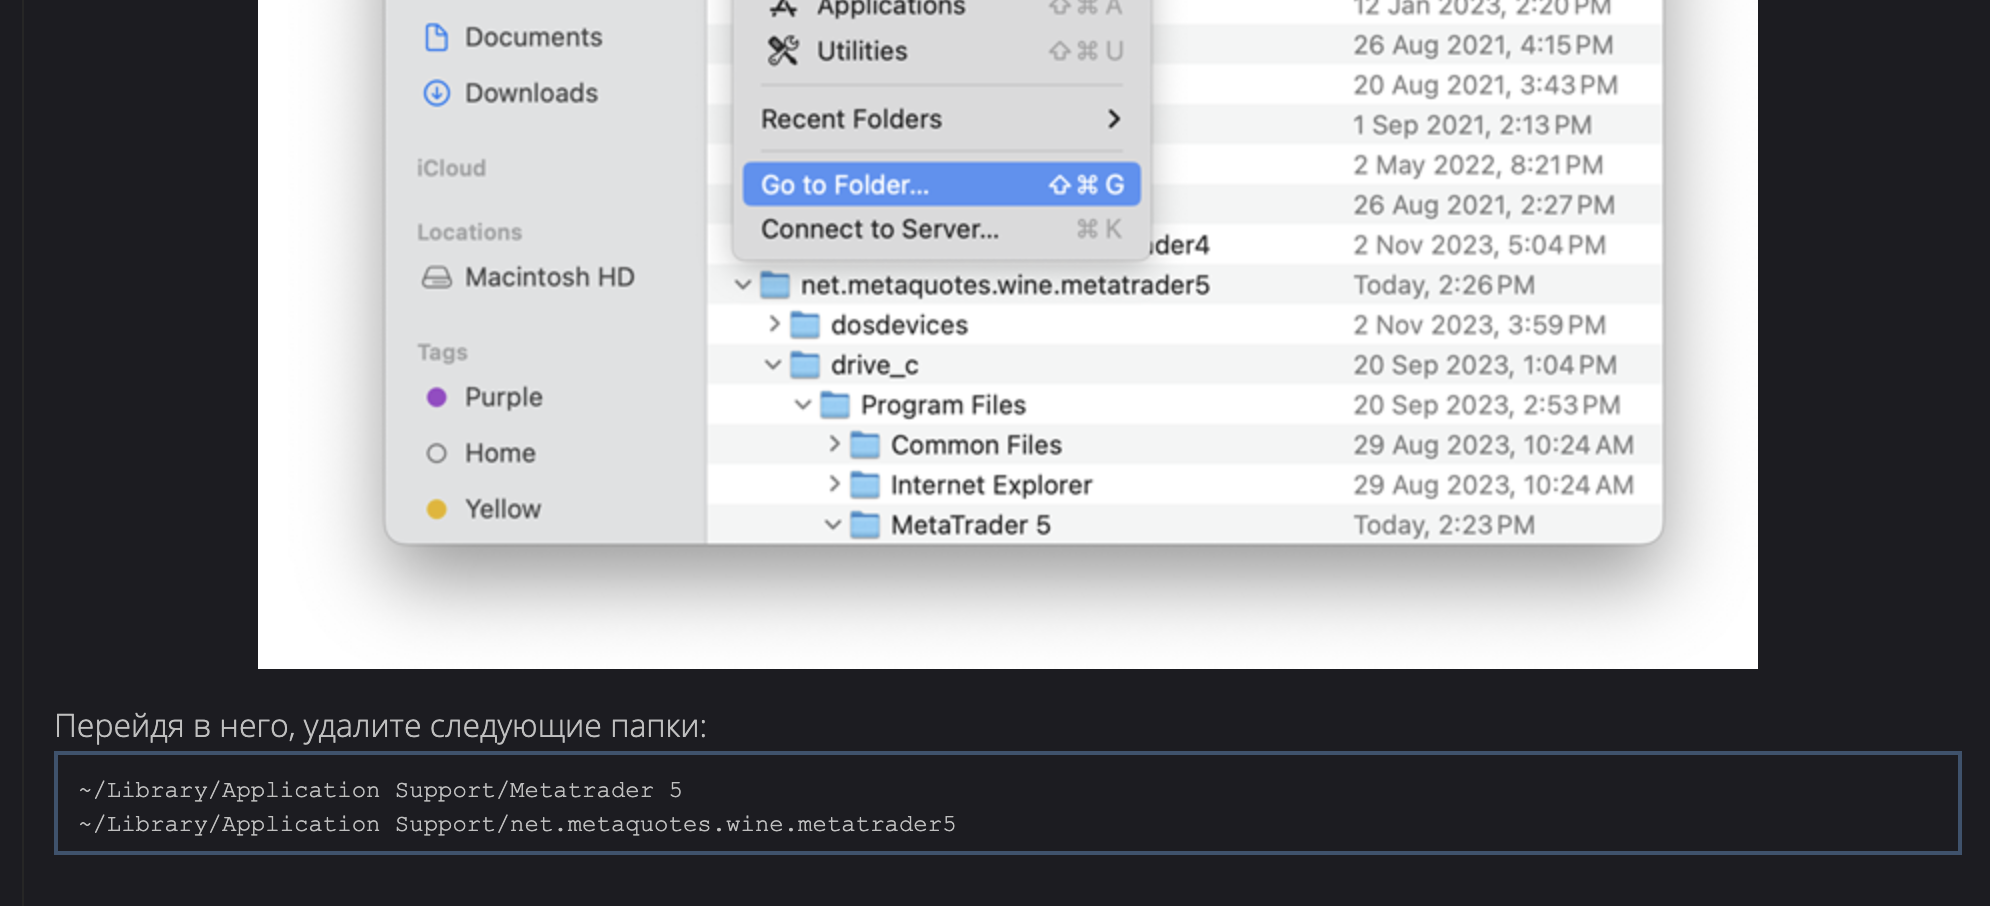The image size is (1990, 906).
Task: Click the Common Files folder icon
Action: (865, 445)
